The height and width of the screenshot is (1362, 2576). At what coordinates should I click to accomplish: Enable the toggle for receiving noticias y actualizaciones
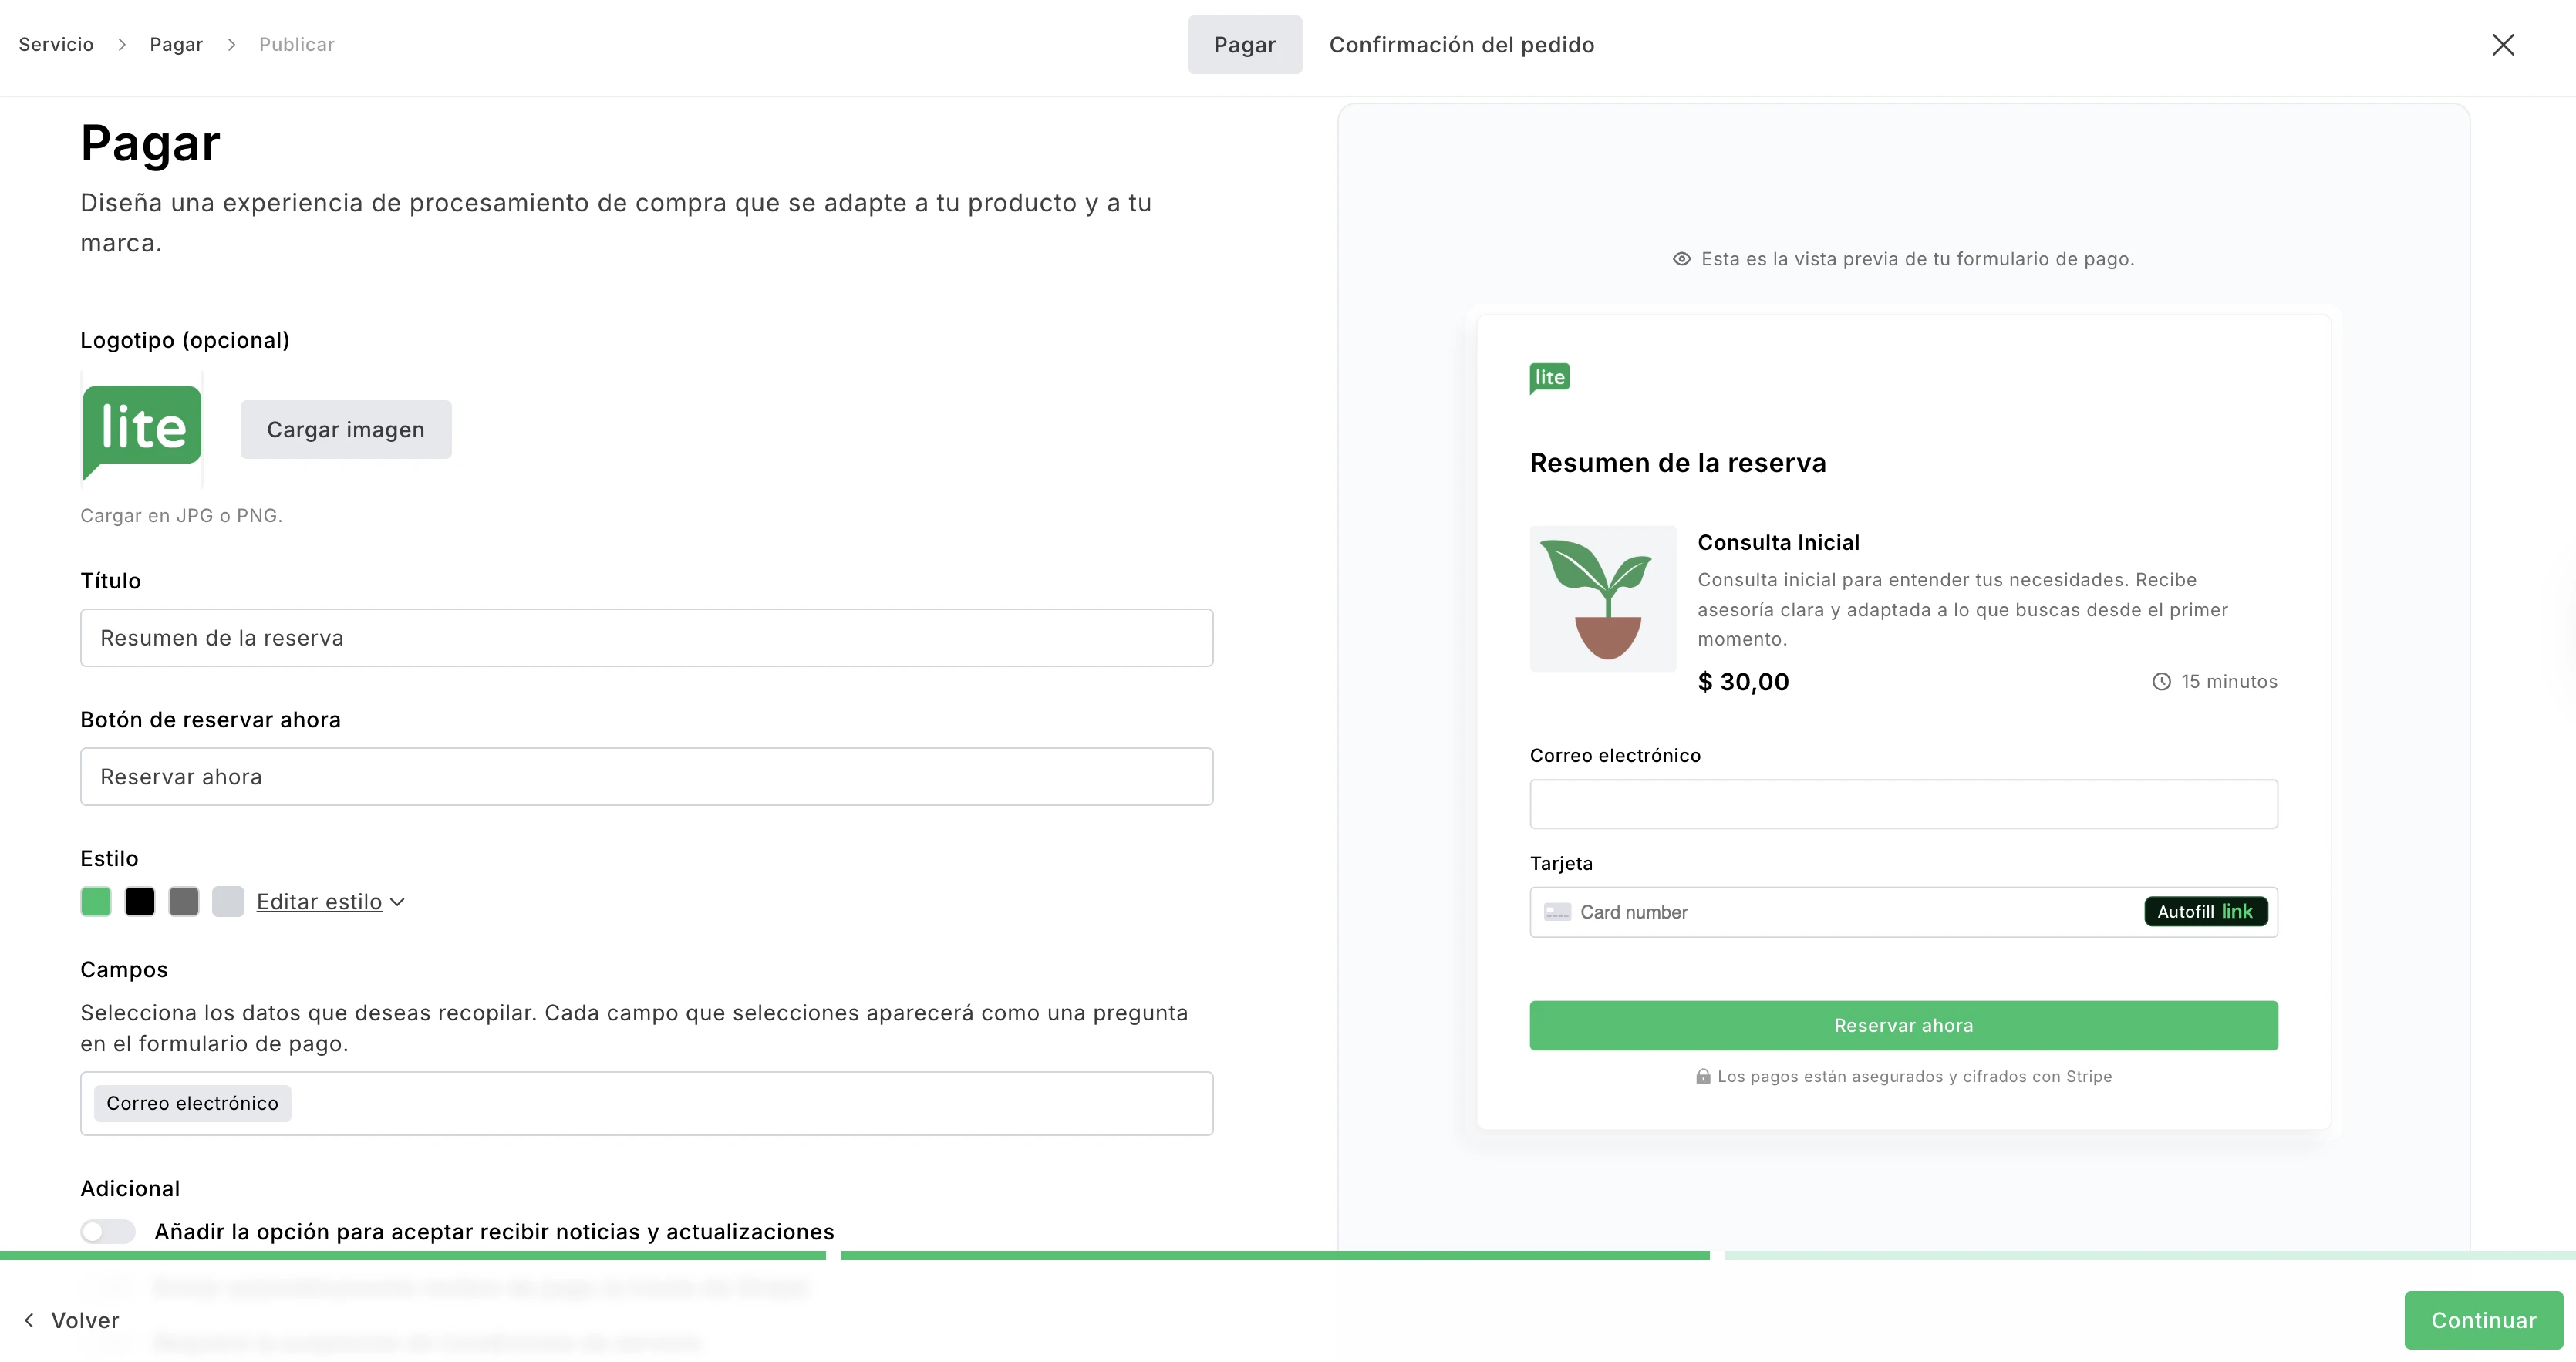tap(107, 1231)
